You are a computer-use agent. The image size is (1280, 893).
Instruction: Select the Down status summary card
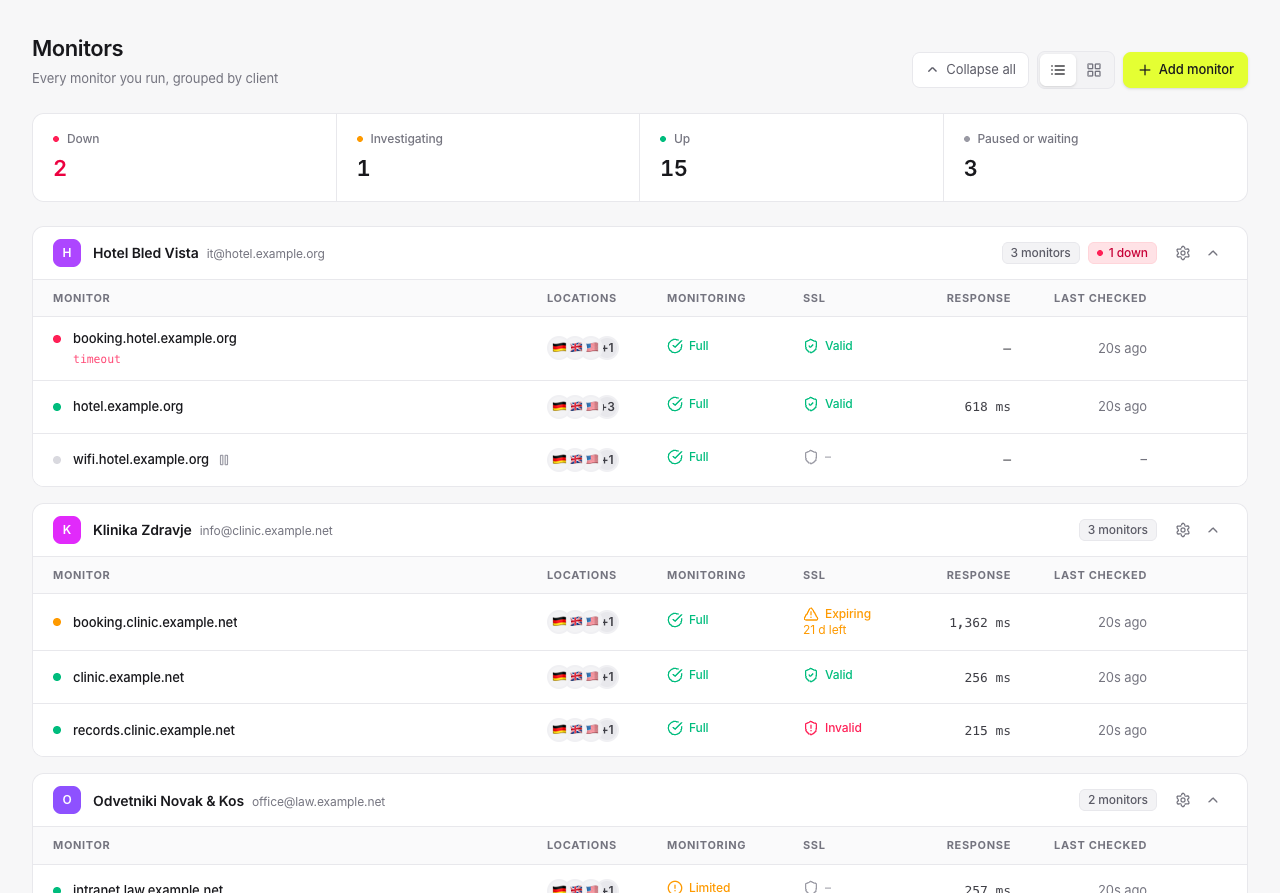185,157
